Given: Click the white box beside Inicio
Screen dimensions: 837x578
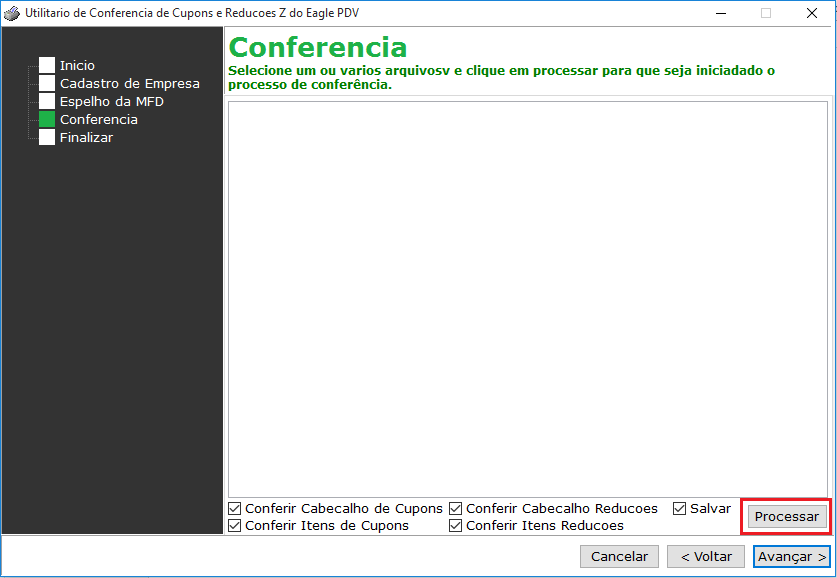Looking at the screenshot, I should [x=47, y=65].
